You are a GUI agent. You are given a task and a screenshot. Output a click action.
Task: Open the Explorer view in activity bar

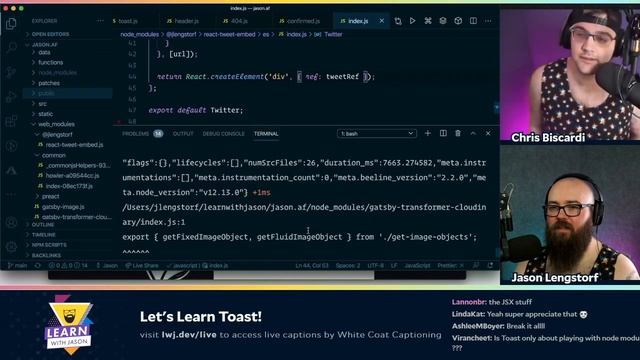[11, 24]
